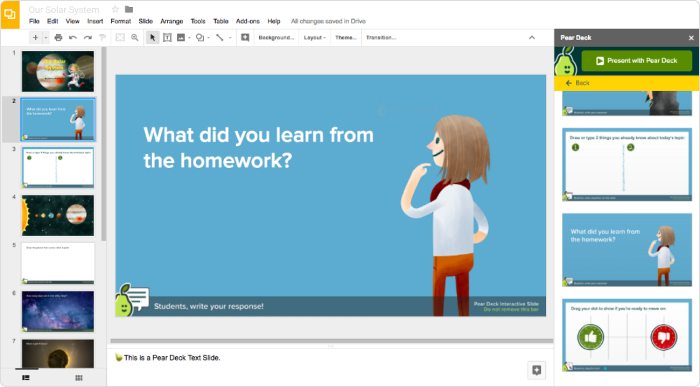Click the slide filmstrip scrollbar
The image size is (700, 387).
104,144
